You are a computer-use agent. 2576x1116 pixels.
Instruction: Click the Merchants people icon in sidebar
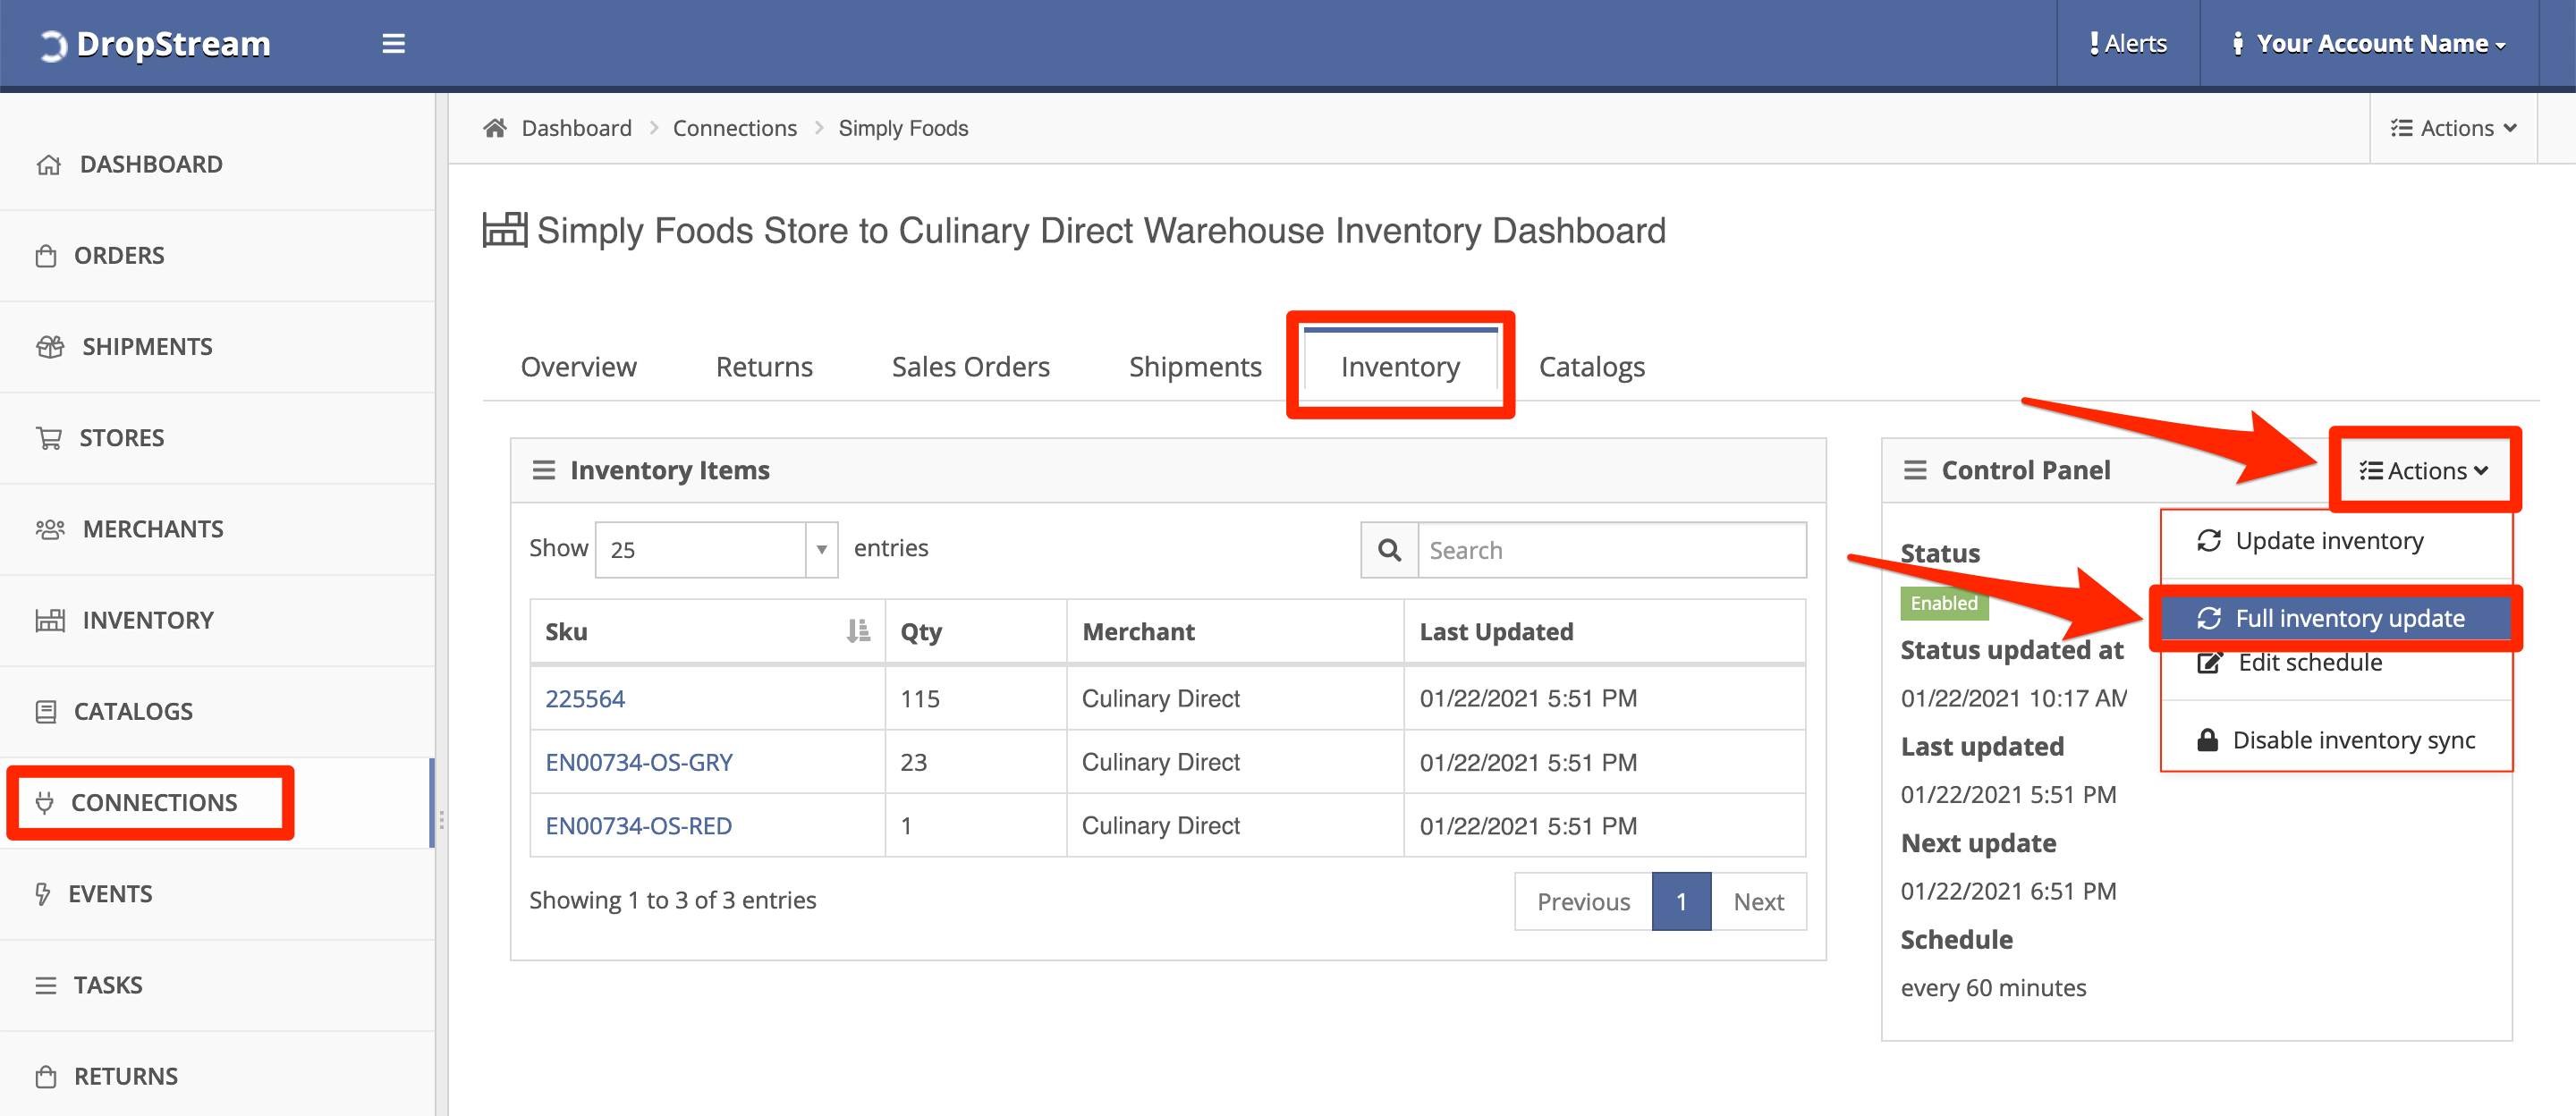[x=50, y=529]
